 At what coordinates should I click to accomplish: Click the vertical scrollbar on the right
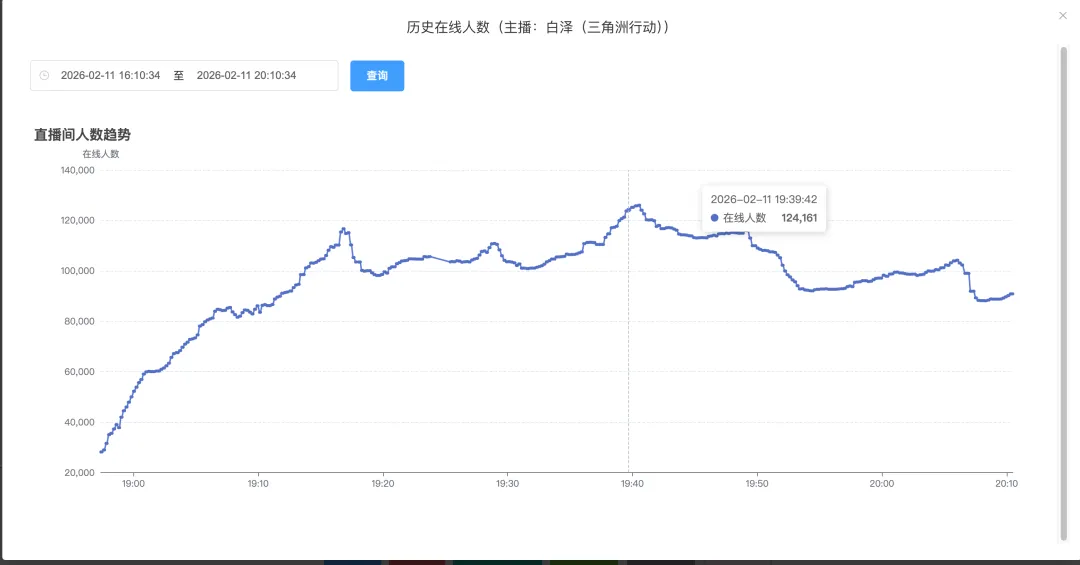1064,290
